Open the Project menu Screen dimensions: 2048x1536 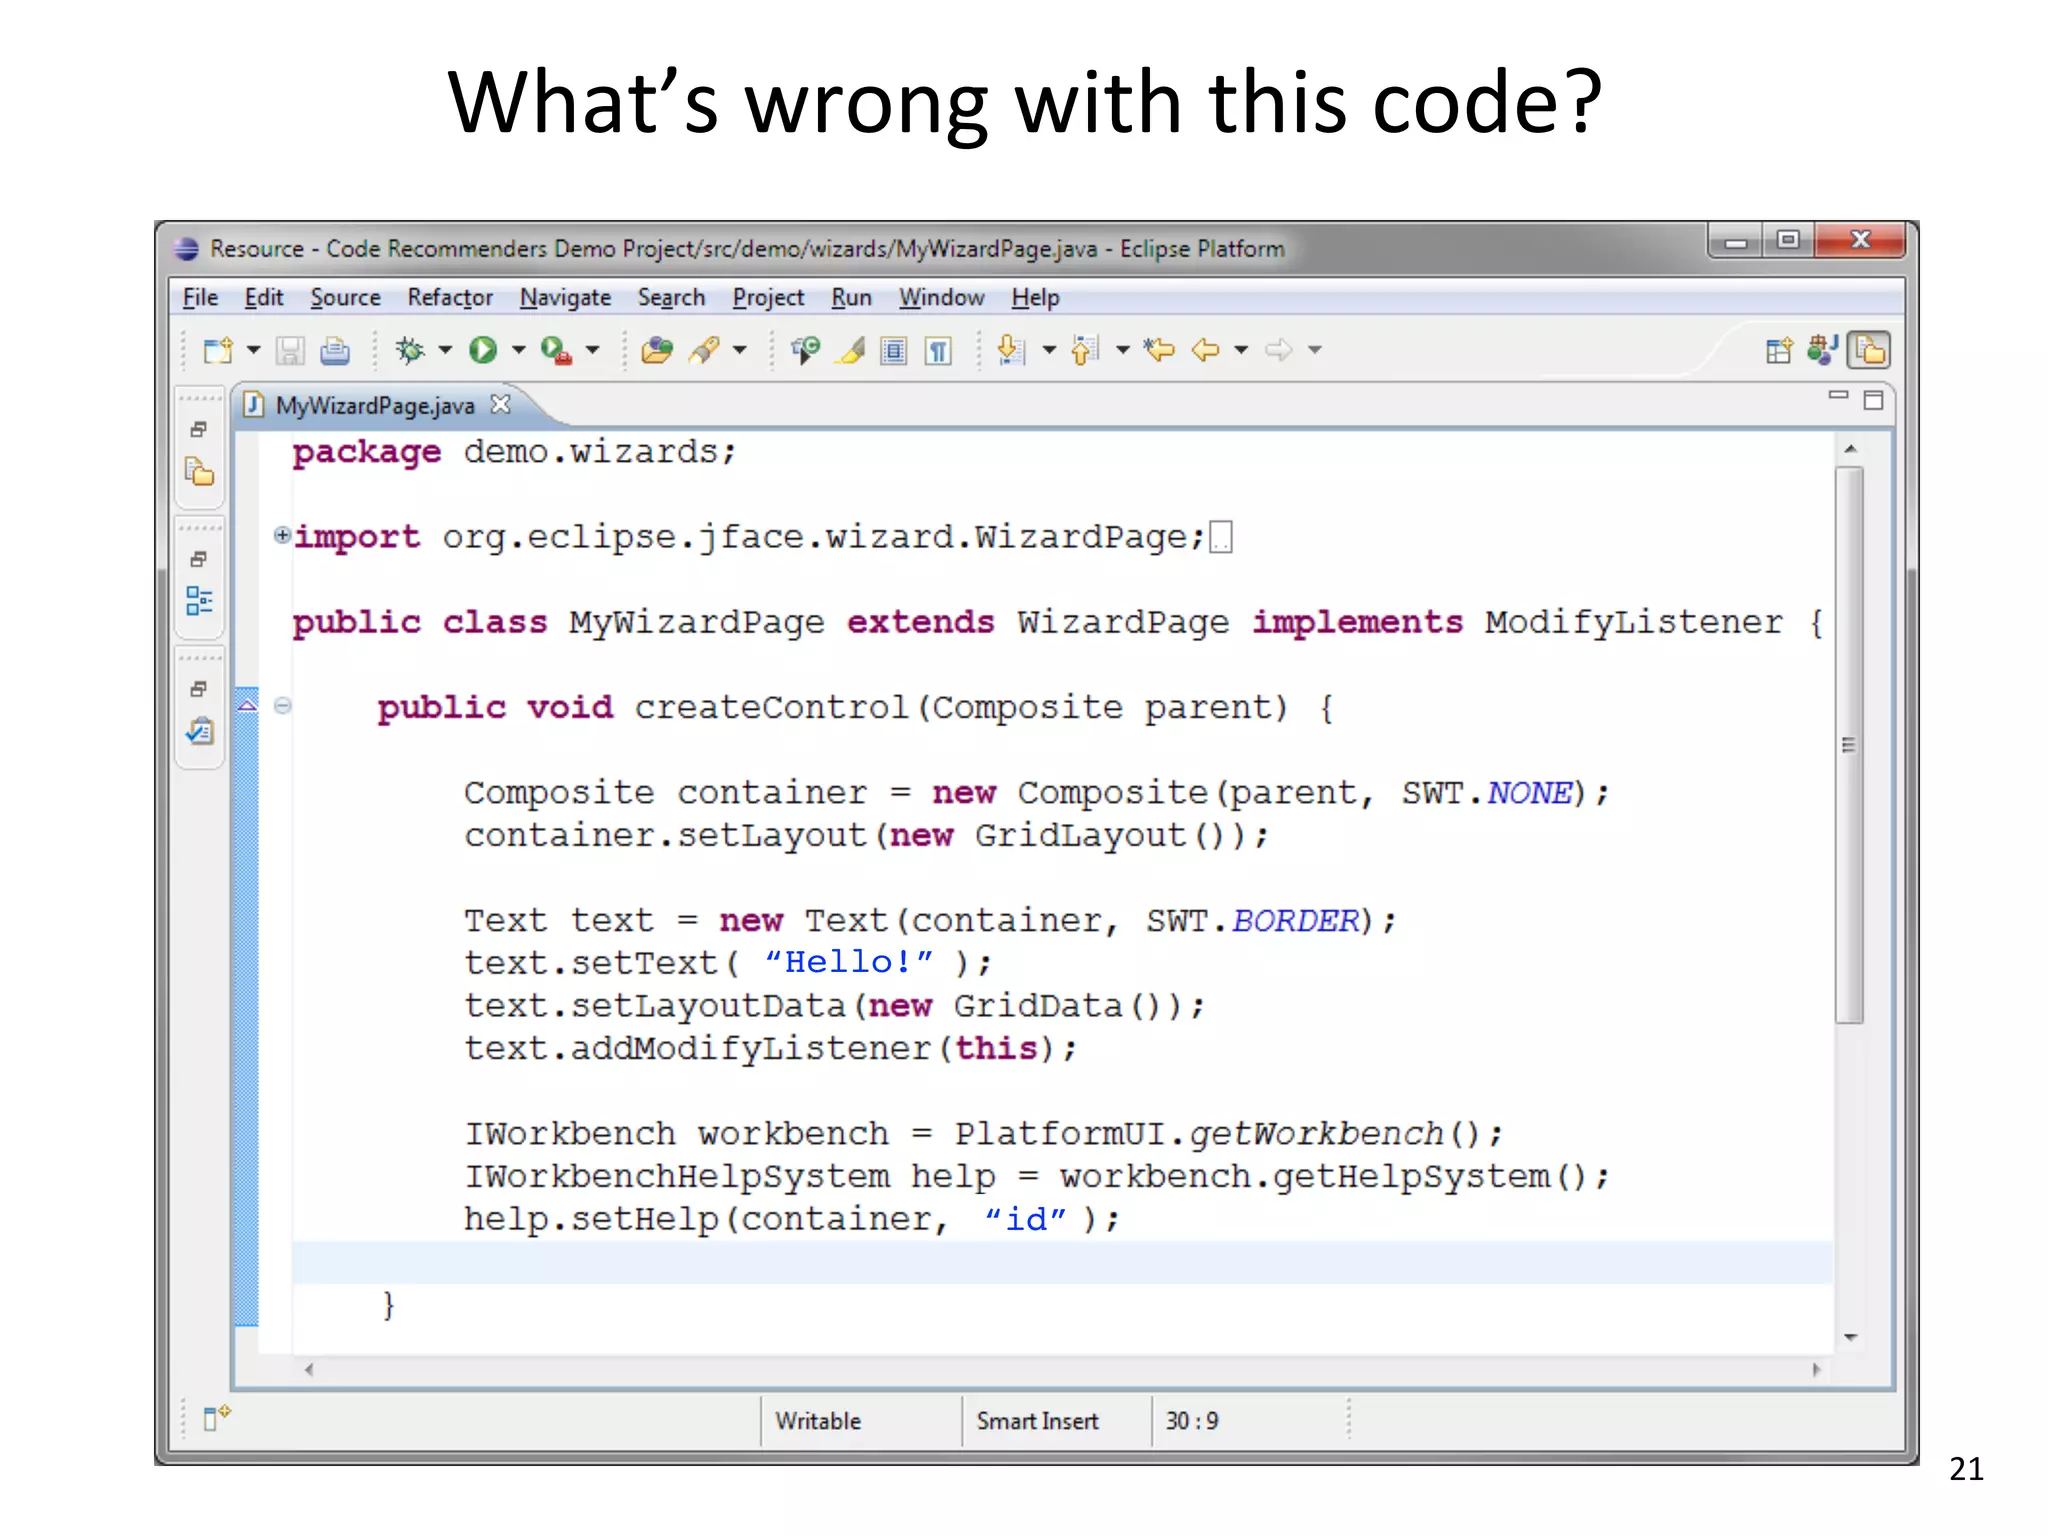[768, 298]
